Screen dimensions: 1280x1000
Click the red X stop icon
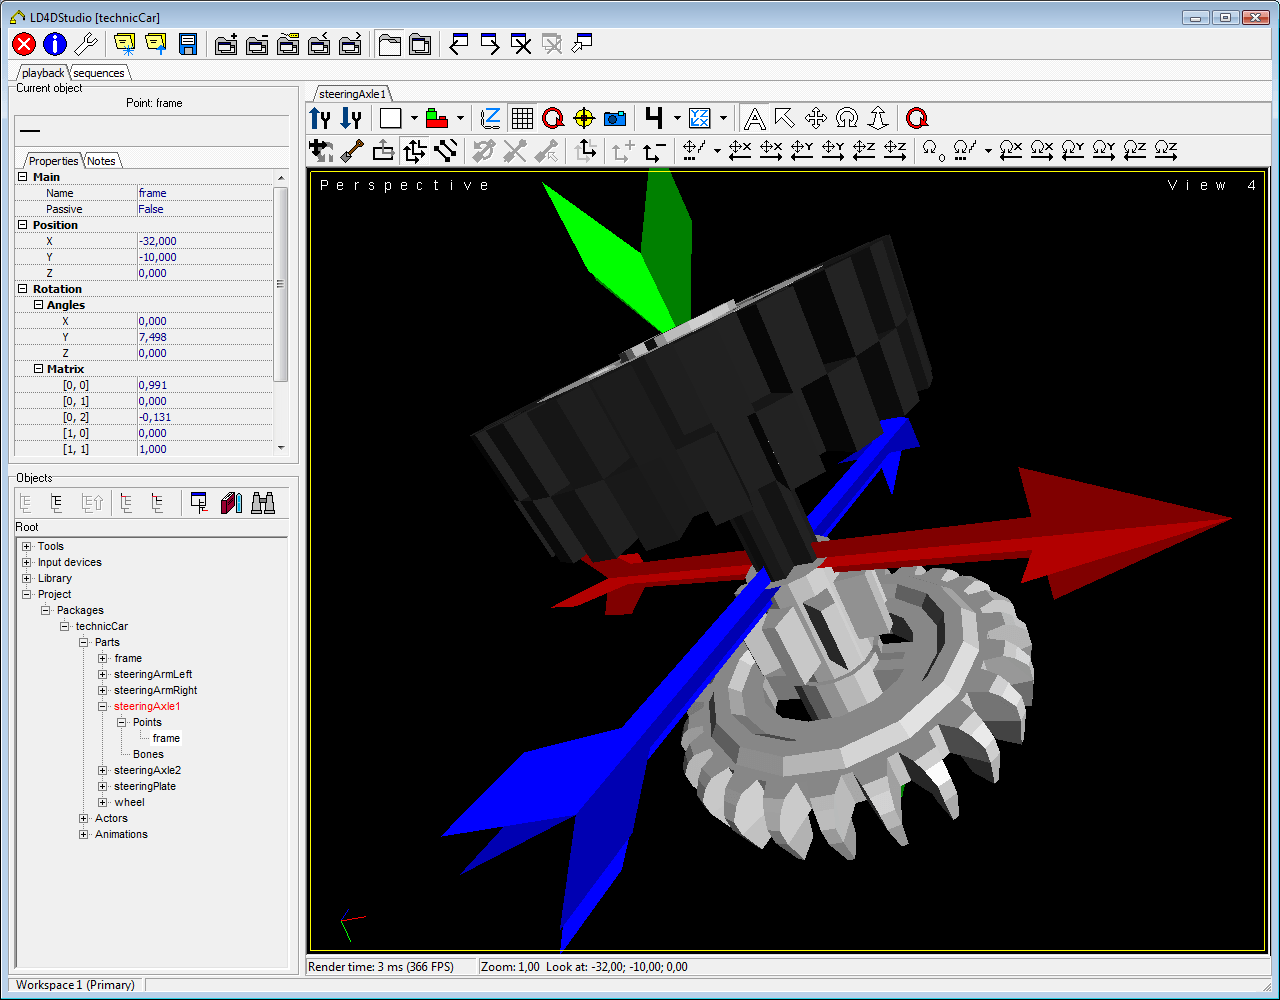coord(24,44)
